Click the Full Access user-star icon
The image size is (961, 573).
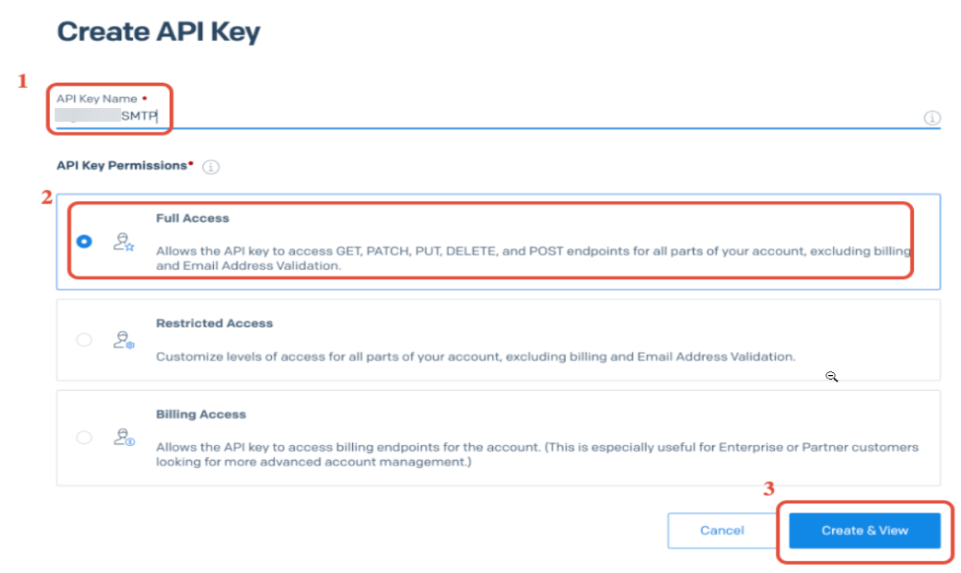[124, 241]
